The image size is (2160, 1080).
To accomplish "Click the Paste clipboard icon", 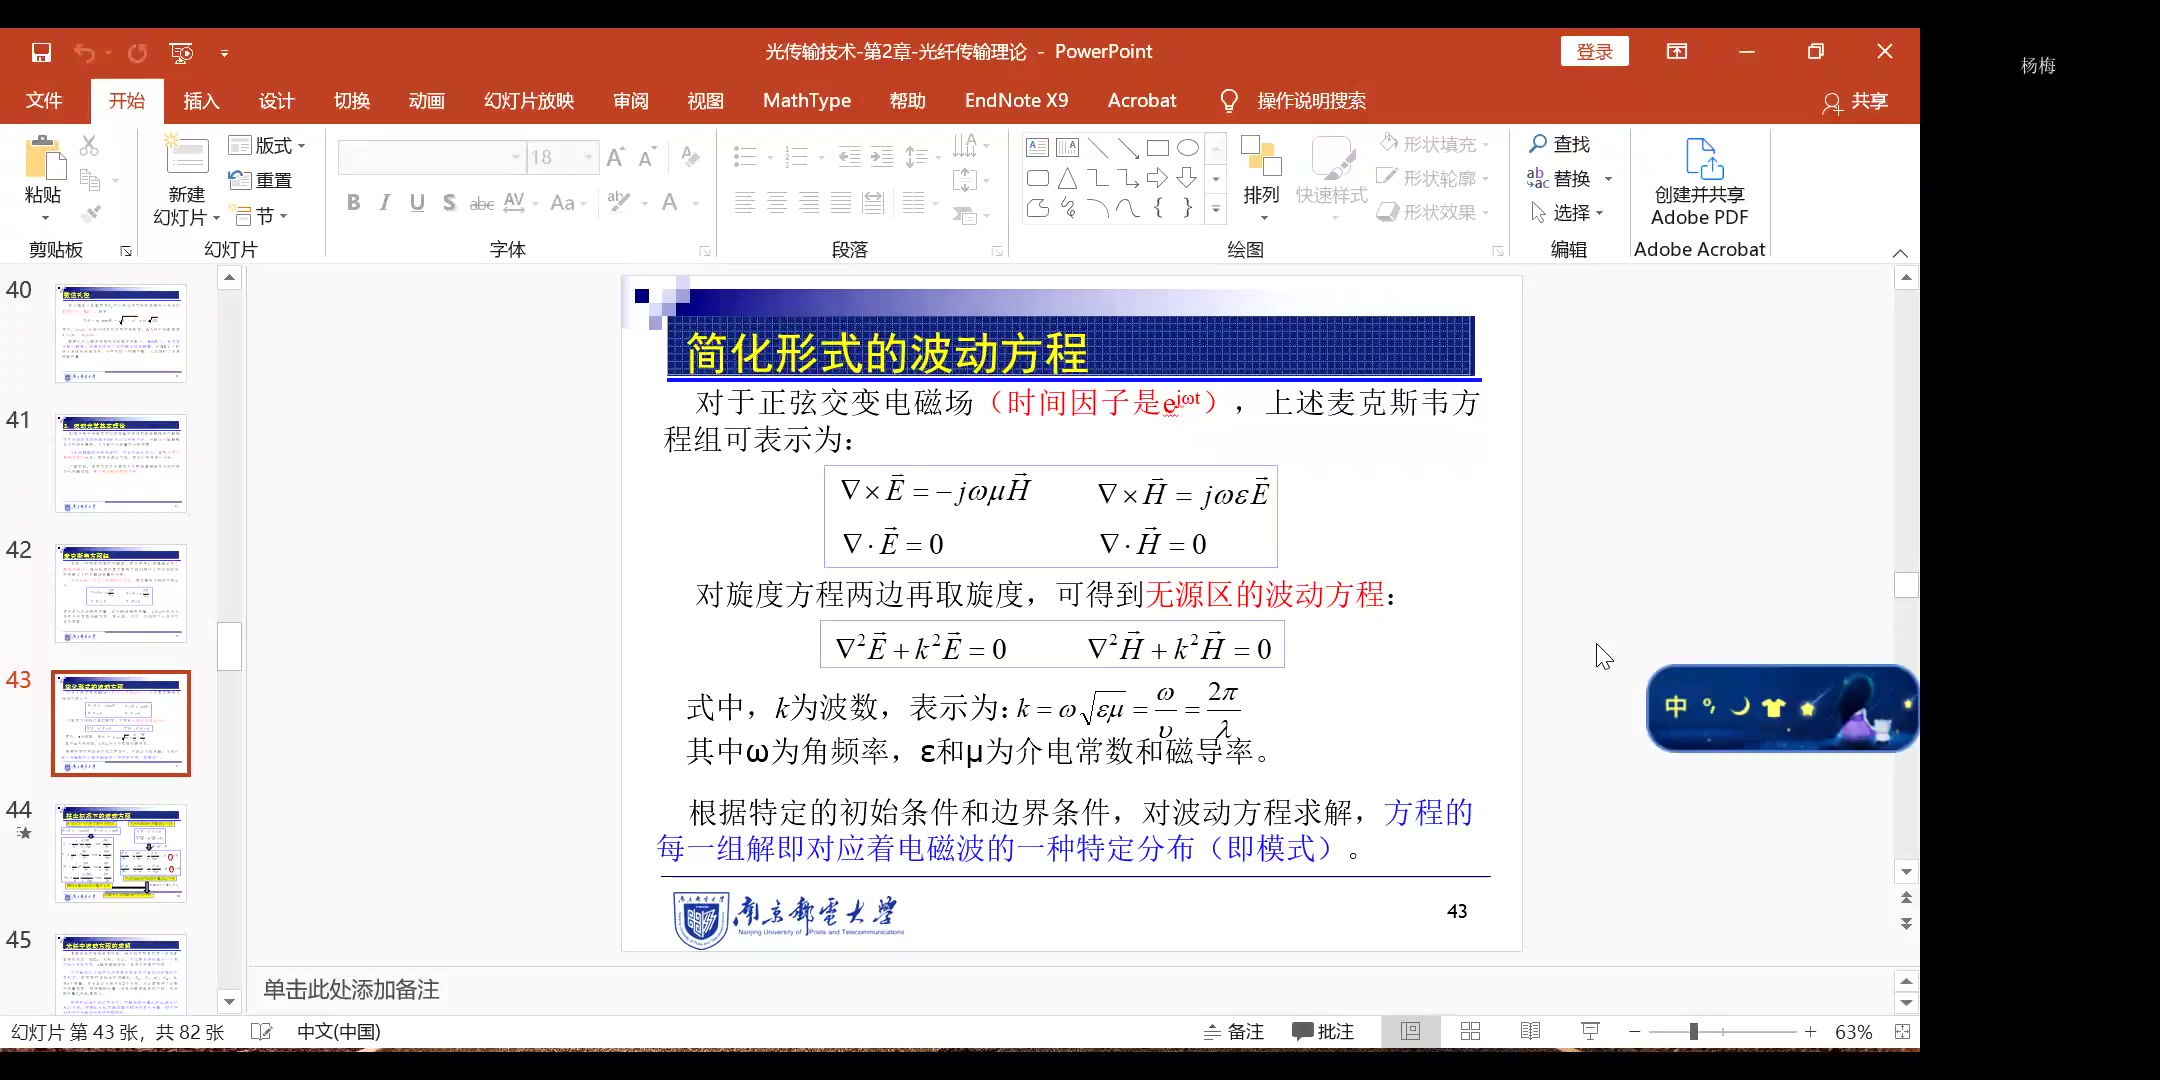I will coord(43,158).
